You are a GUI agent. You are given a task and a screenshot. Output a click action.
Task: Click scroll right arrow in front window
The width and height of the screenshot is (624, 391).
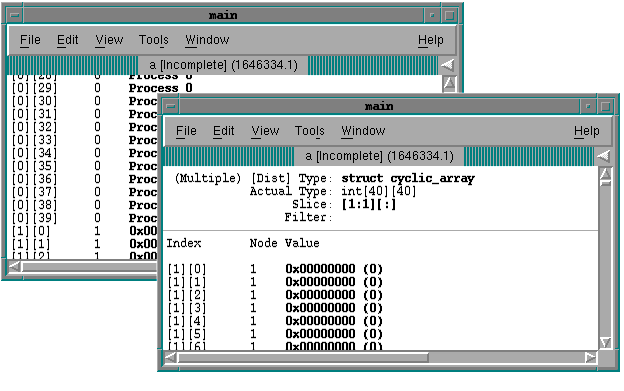pyautogui.click(x=591, y=358)
